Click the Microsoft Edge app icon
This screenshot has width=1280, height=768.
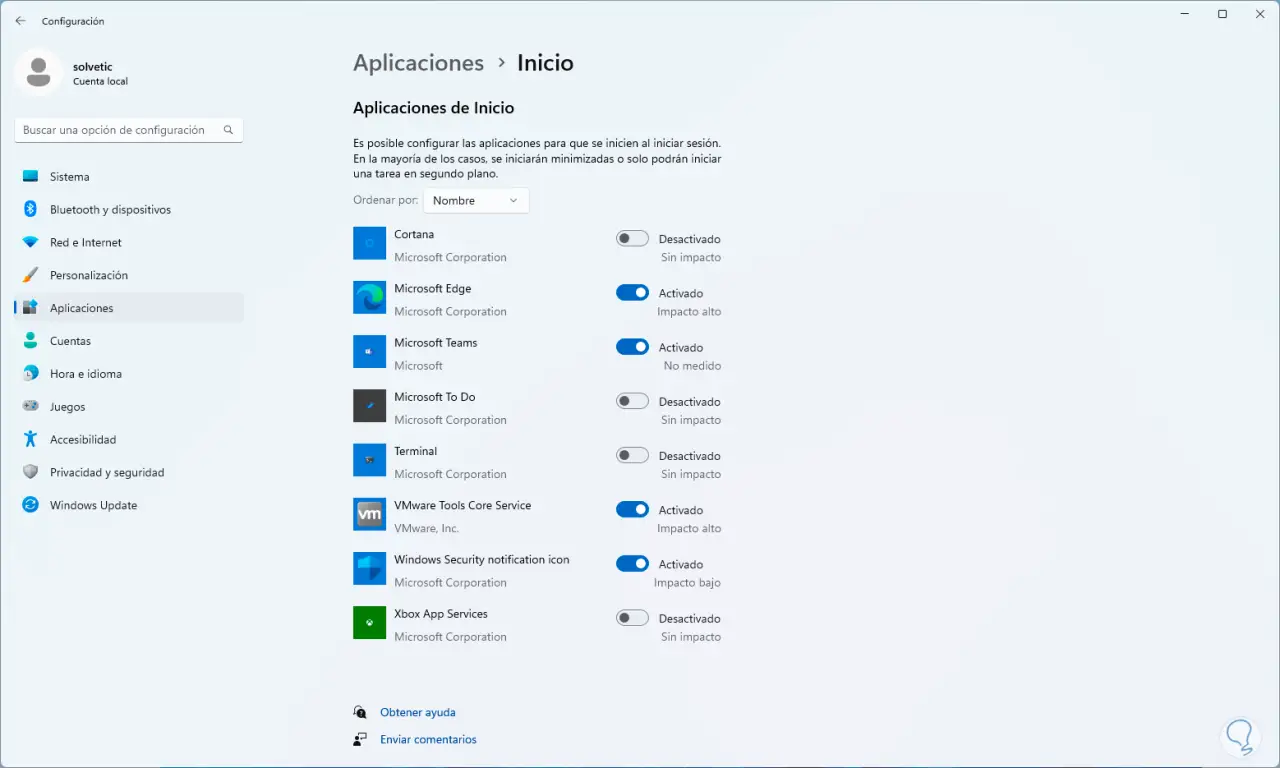(370, 297)
